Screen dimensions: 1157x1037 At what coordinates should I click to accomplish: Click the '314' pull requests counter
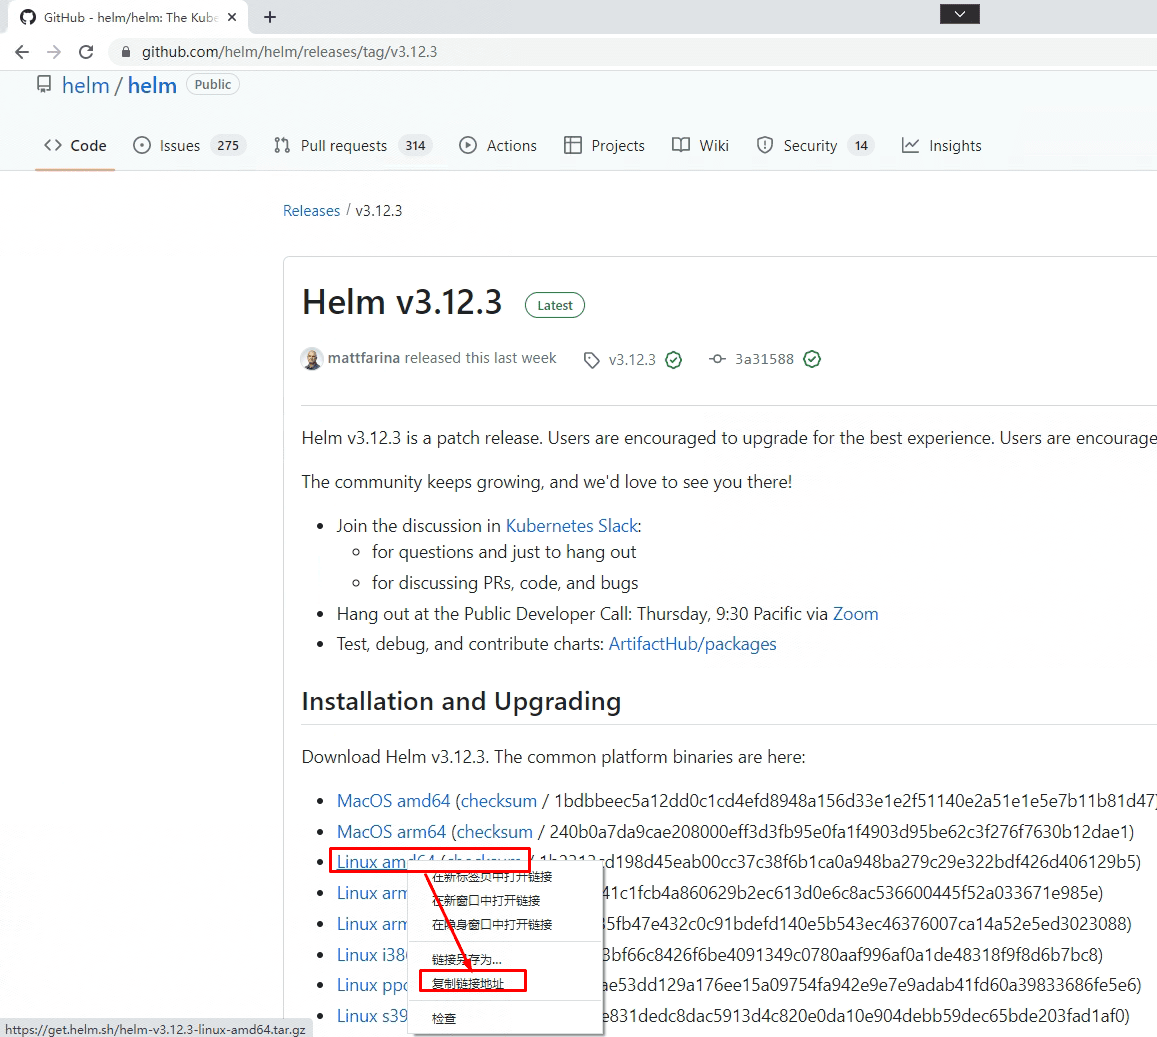coord(415,145)
